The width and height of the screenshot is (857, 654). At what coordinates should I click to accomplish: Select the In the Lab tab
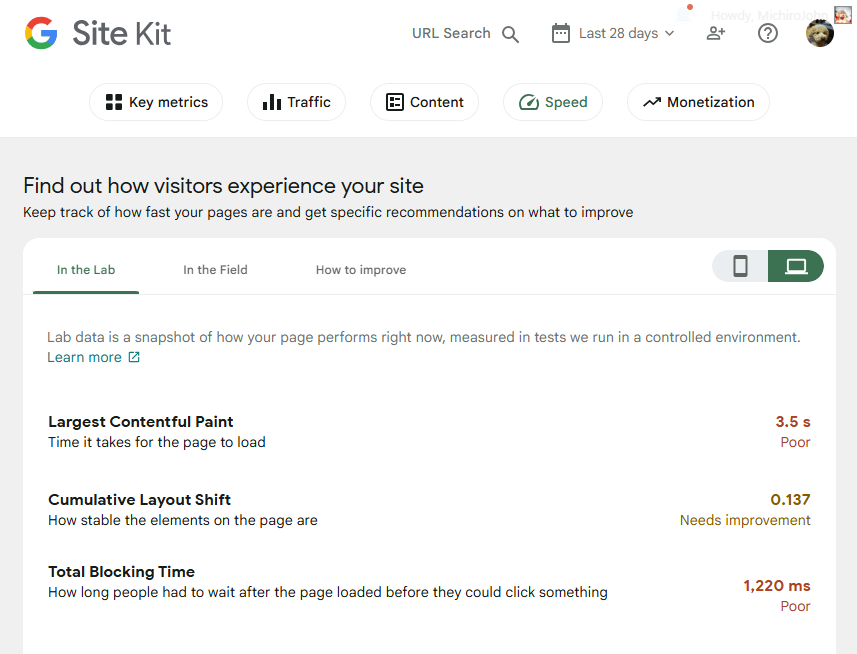(86, 269)
